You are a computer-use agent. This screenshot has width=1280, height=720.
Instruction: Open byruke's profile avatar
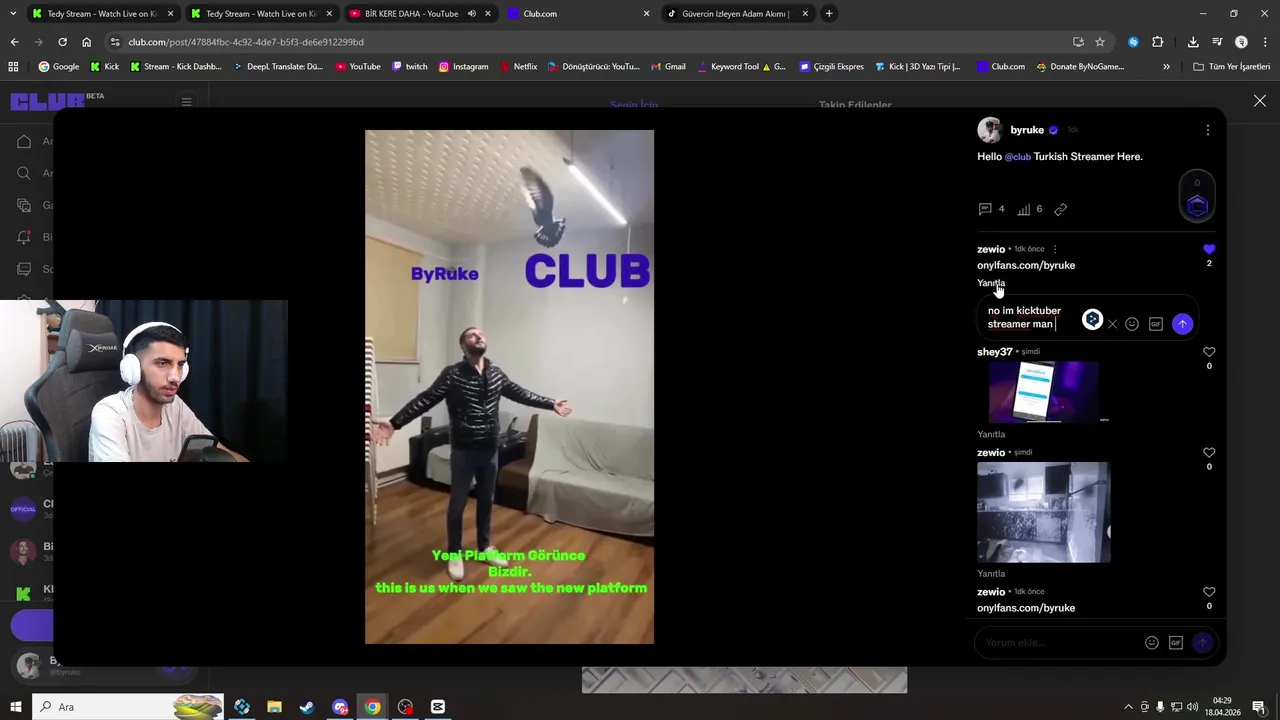[x=990, y=130]
